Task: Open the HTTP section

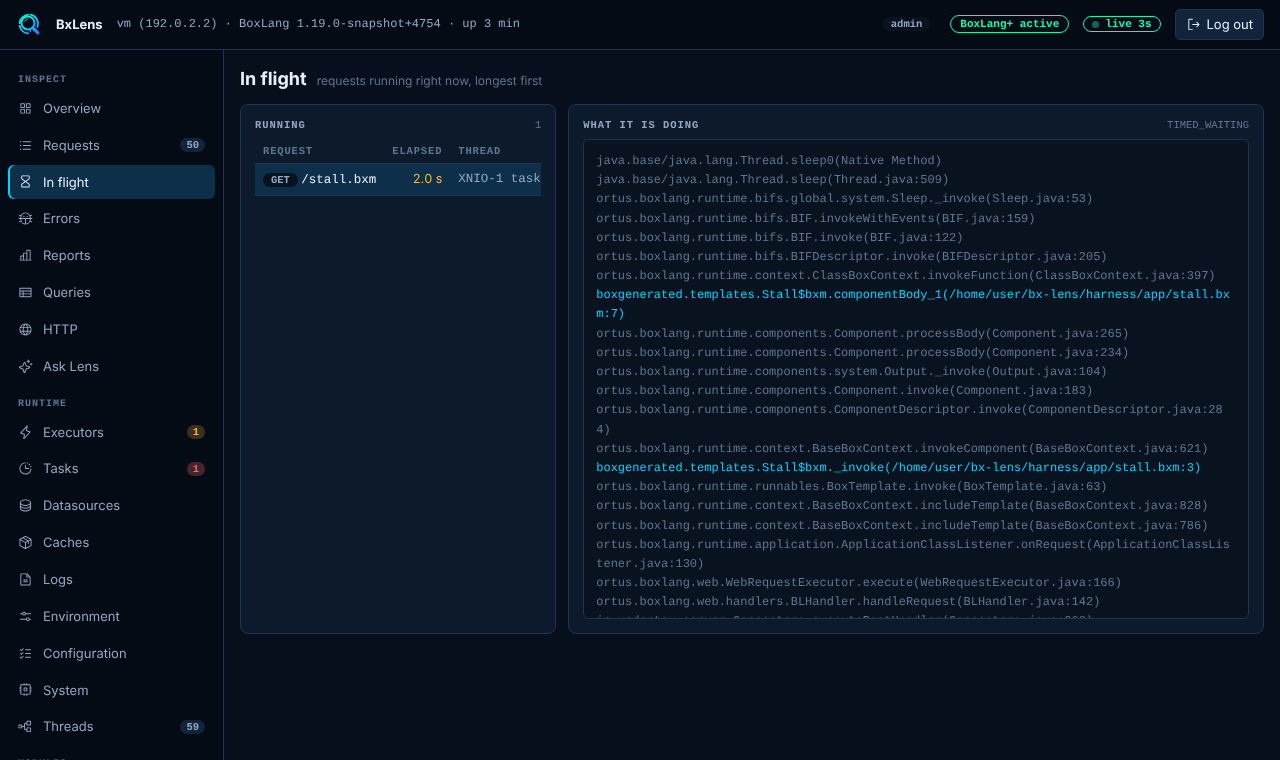Action: [111, 329]
